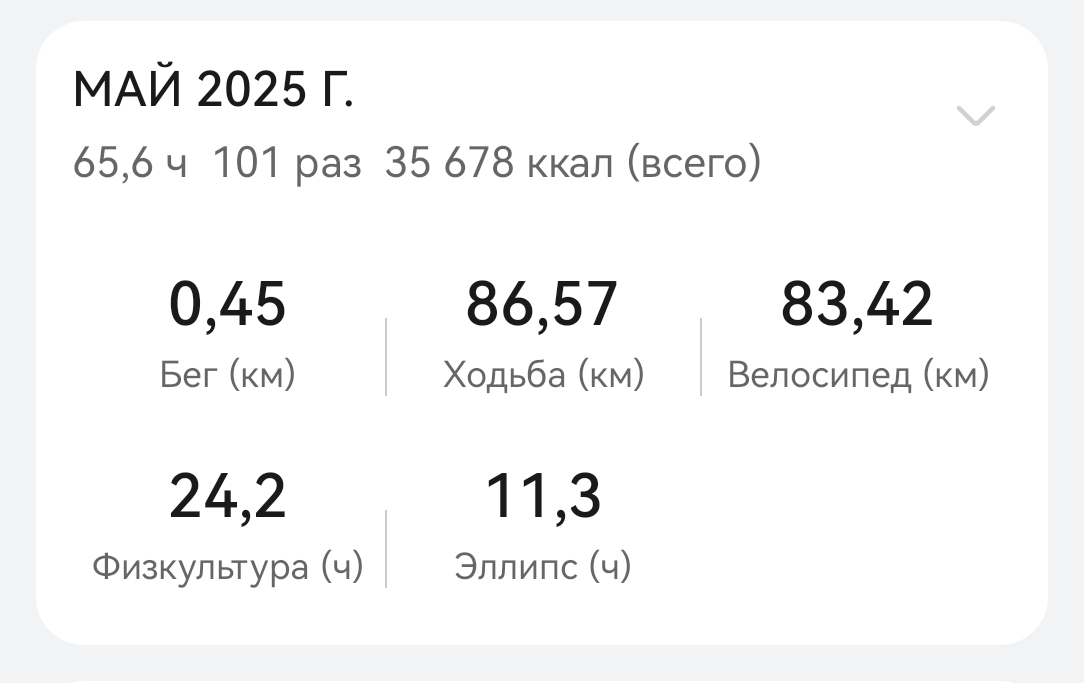Collapse the May 2025 card chevron
Viewport: 1084px width, 683px height.
coord(975,115)
